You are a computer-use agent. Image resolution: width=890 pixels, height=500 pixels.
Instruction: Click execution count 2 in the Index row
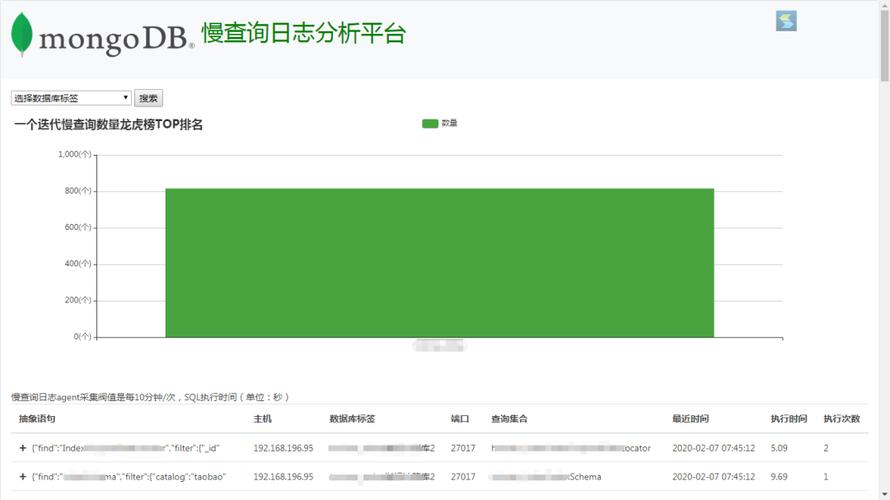coord(826,448)
